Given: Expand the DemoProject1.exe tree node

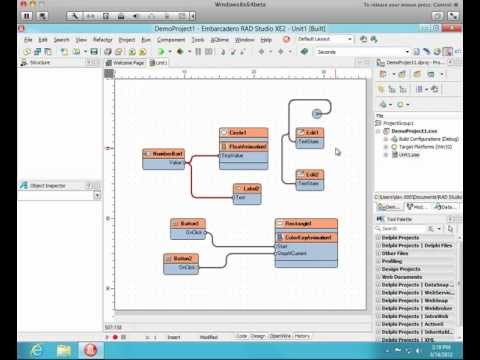Looking at the screenshot, I should pos(378,131).
